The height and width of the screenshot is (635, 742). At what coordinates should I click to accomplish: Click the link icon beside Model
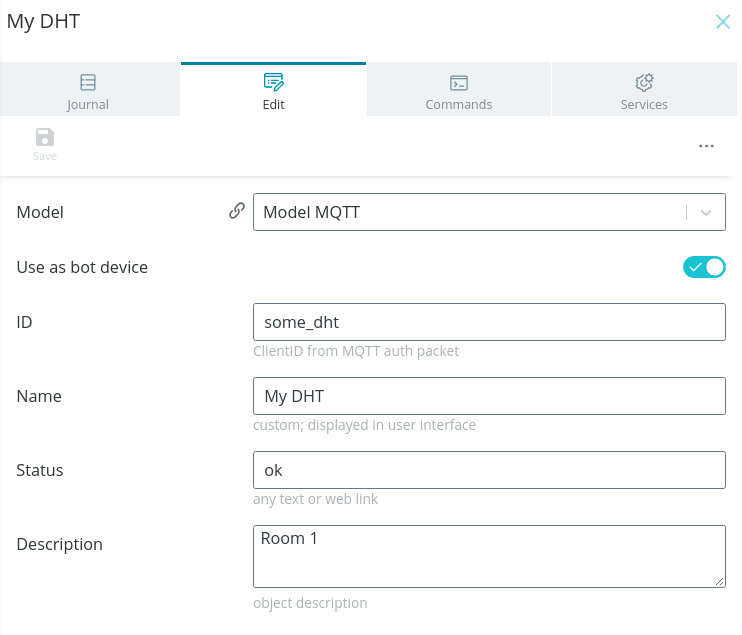point(237,211)
